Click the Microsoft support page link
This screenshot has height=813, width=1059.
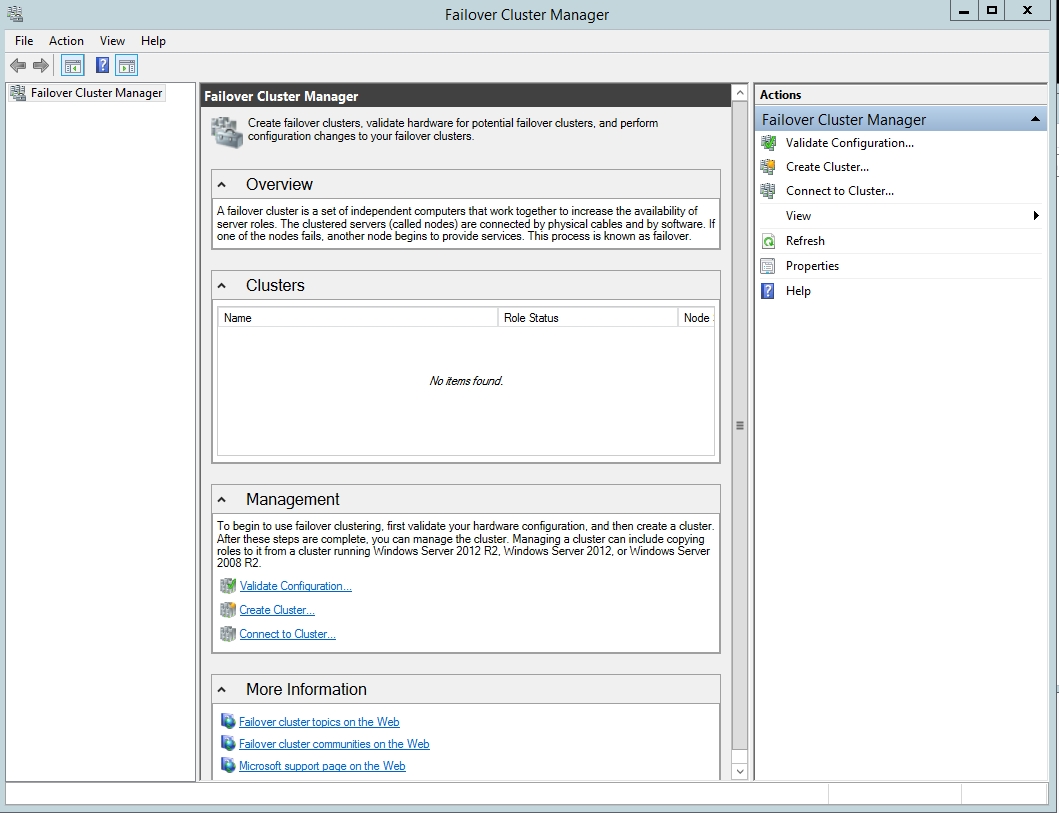[x=321, y=765]
